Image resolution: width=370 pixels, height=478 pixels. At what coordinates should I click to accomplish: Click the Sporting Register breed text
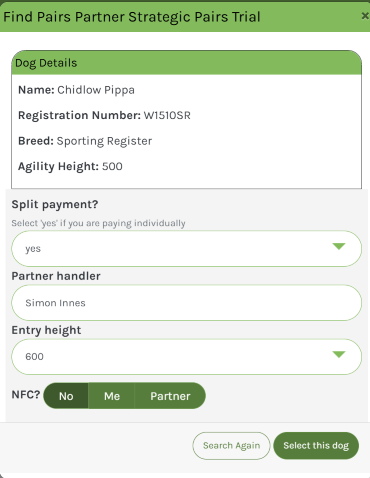(x=104, y=141)
